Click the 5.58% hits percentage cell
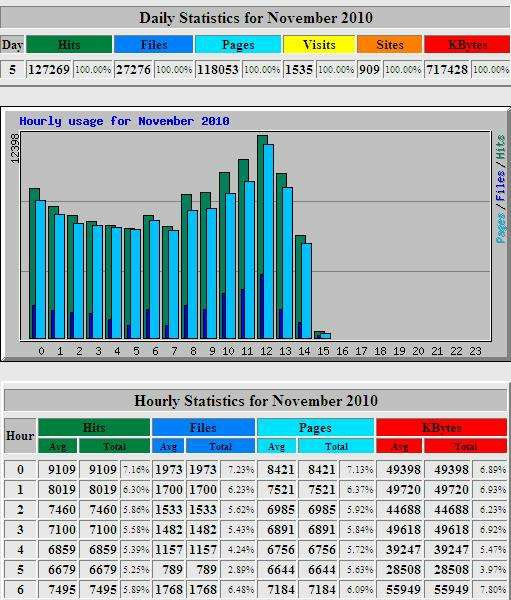The image size is (511, 600). (136, 530)
